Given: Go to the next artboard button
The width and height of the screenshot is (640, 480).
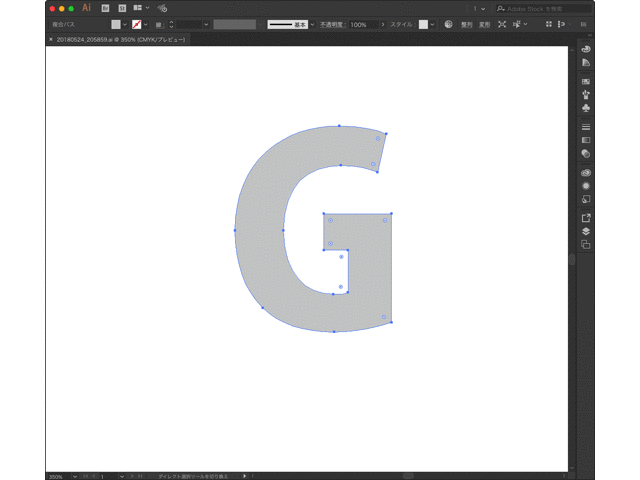Looking at the screenshot, I should click(132, 476).
